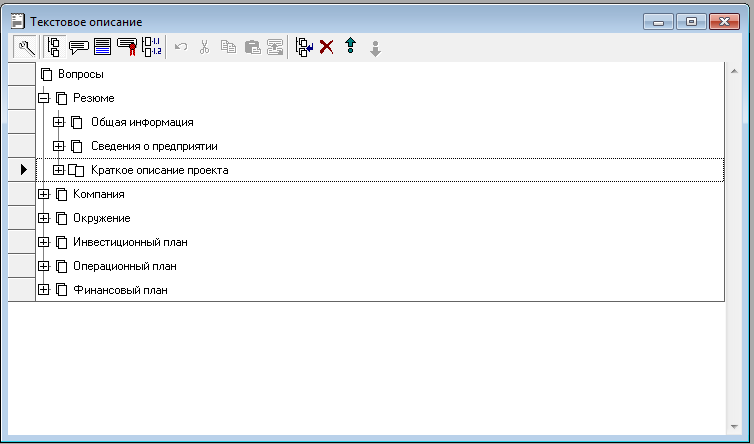Screen dimensions: 754x444
Task: Click the scrollbar up arrow
Action: (734, 71)
